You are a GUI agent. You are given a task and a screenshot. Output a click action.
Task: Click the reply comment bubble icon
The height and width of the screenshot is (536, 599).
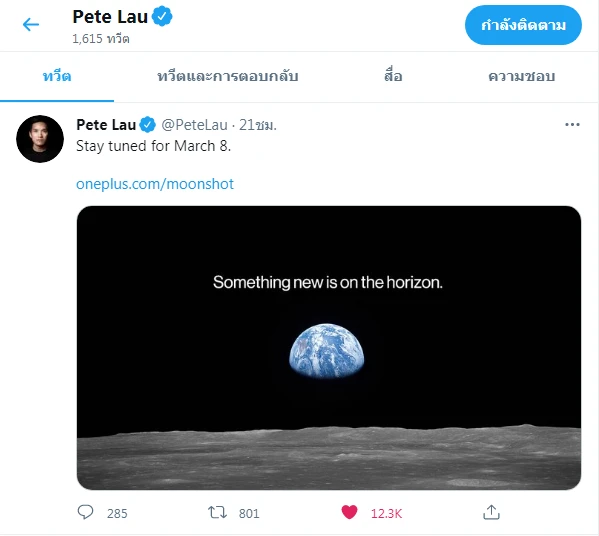point(85,512)
